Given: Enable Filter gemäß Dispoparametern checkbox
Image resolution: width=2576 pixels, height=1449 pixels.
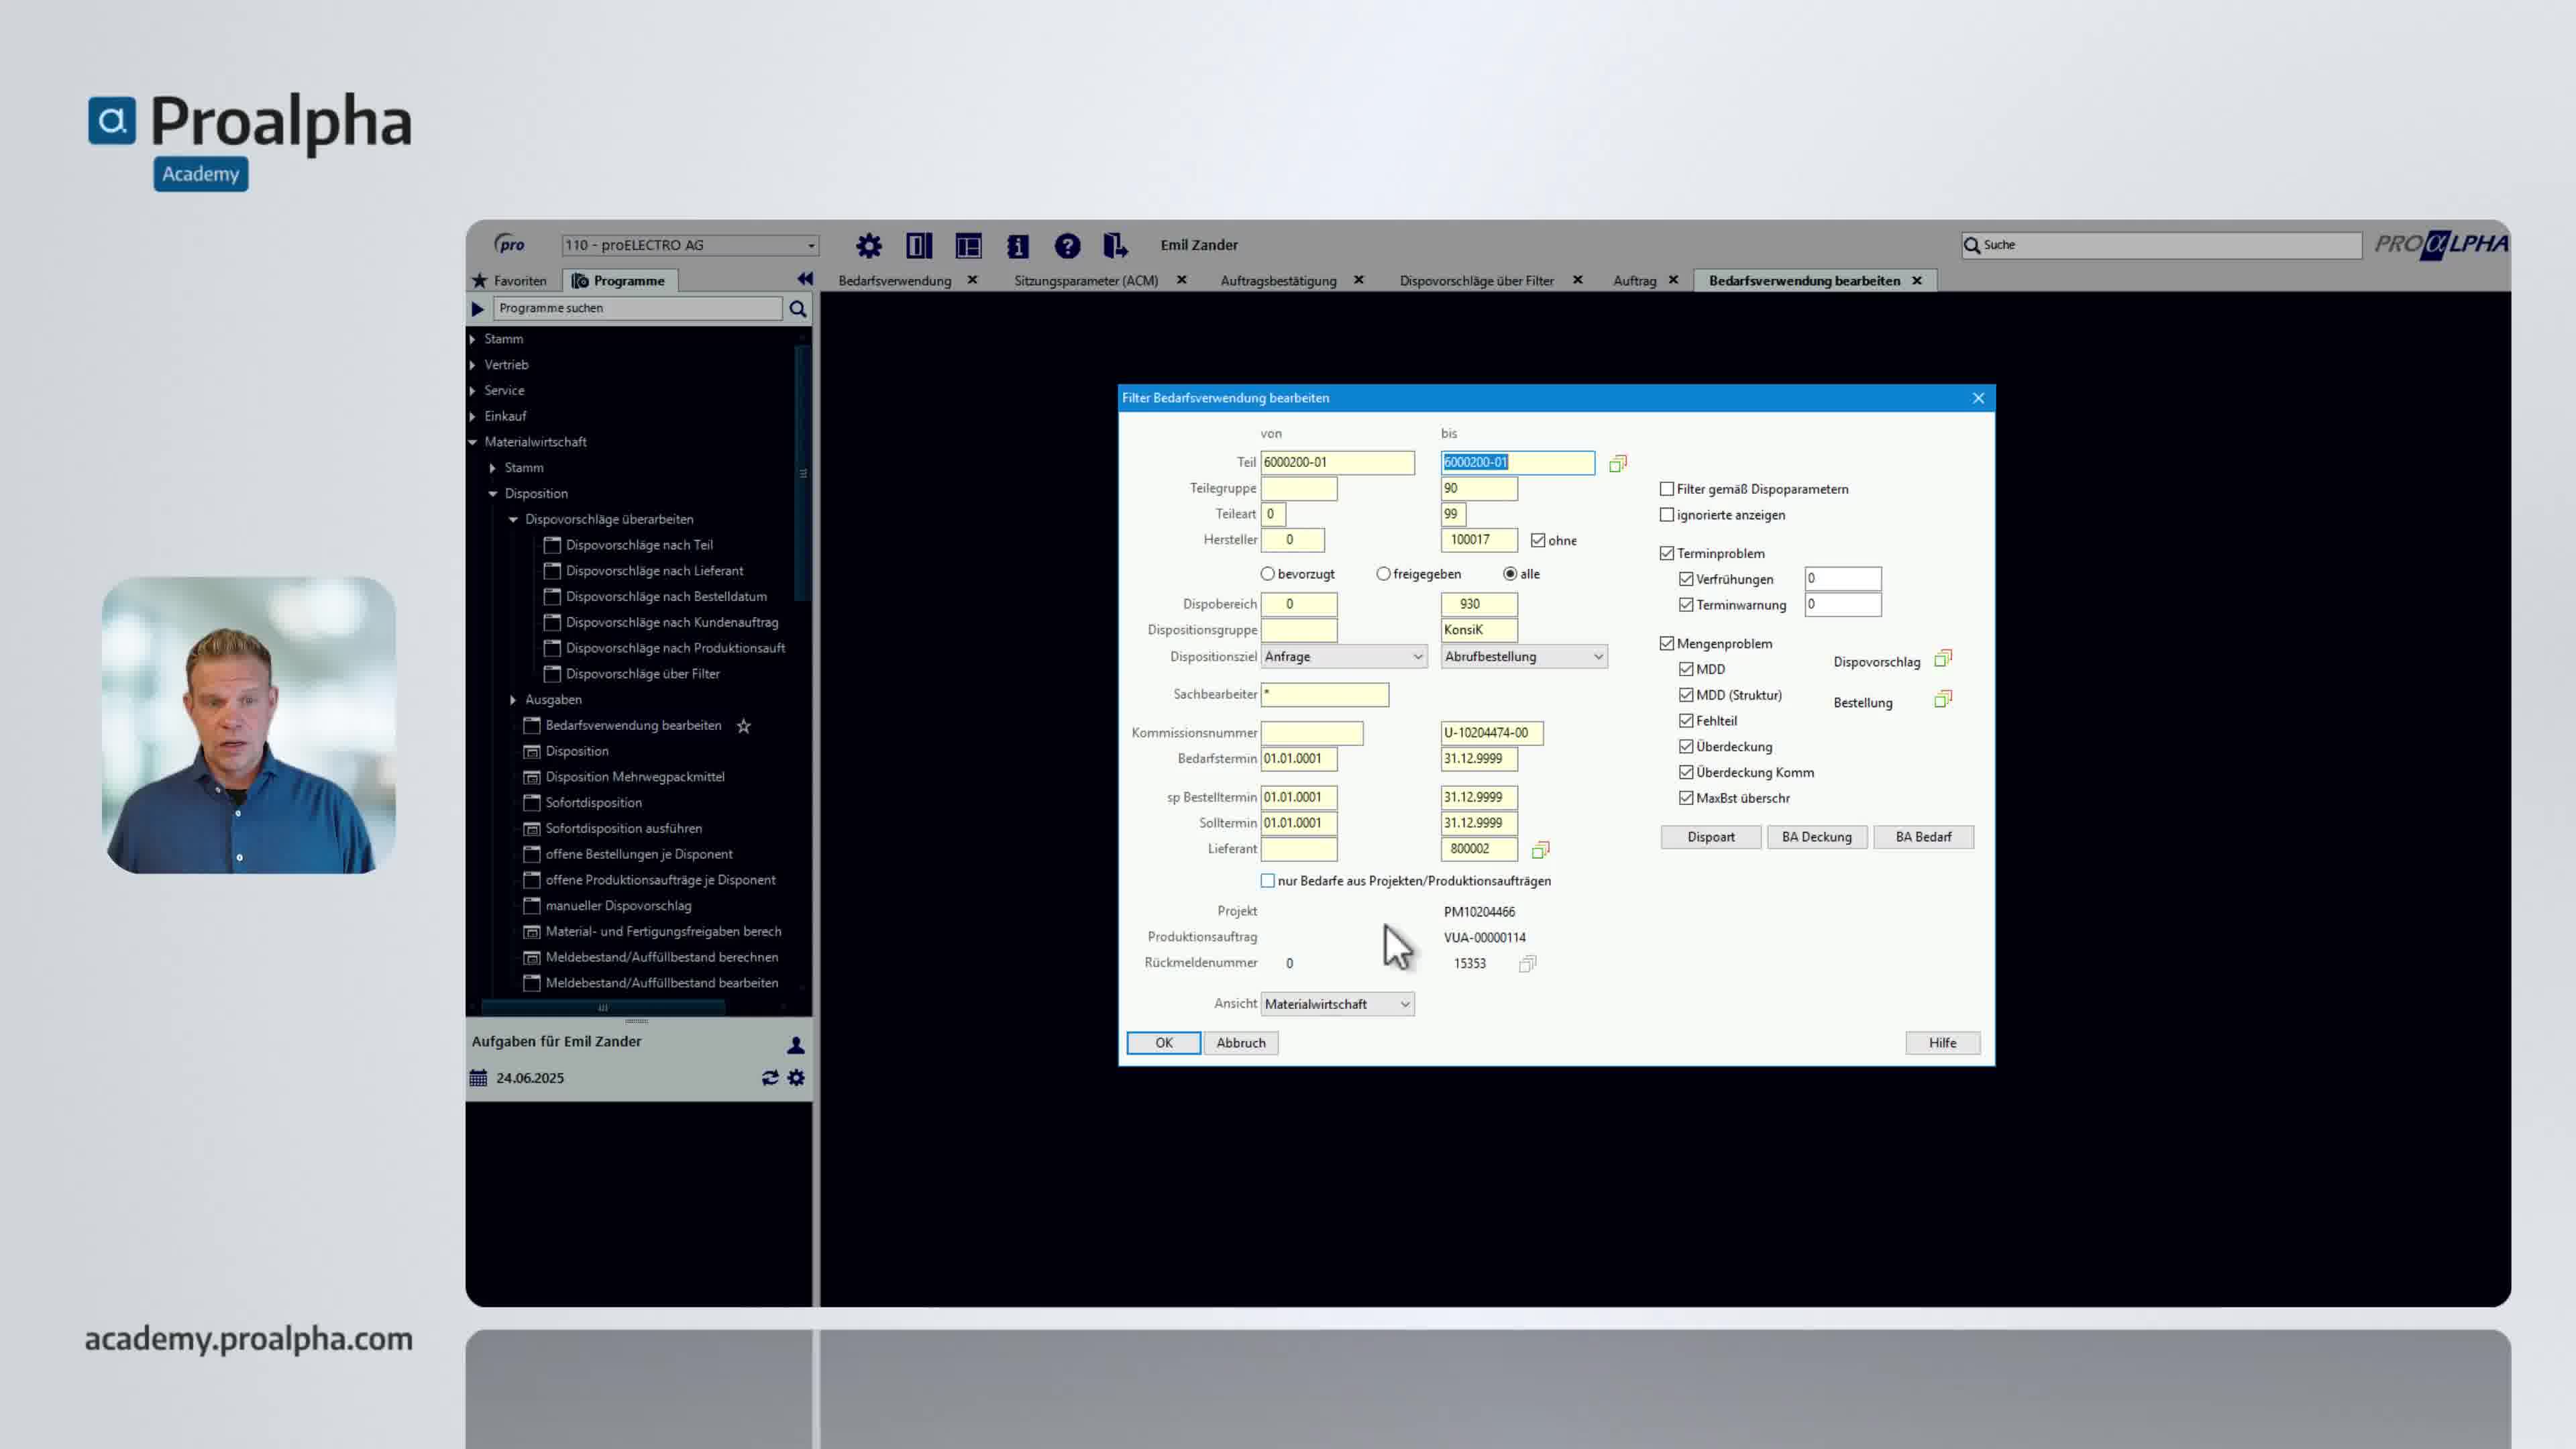Looking at the screenshot, I should 1667,489.
